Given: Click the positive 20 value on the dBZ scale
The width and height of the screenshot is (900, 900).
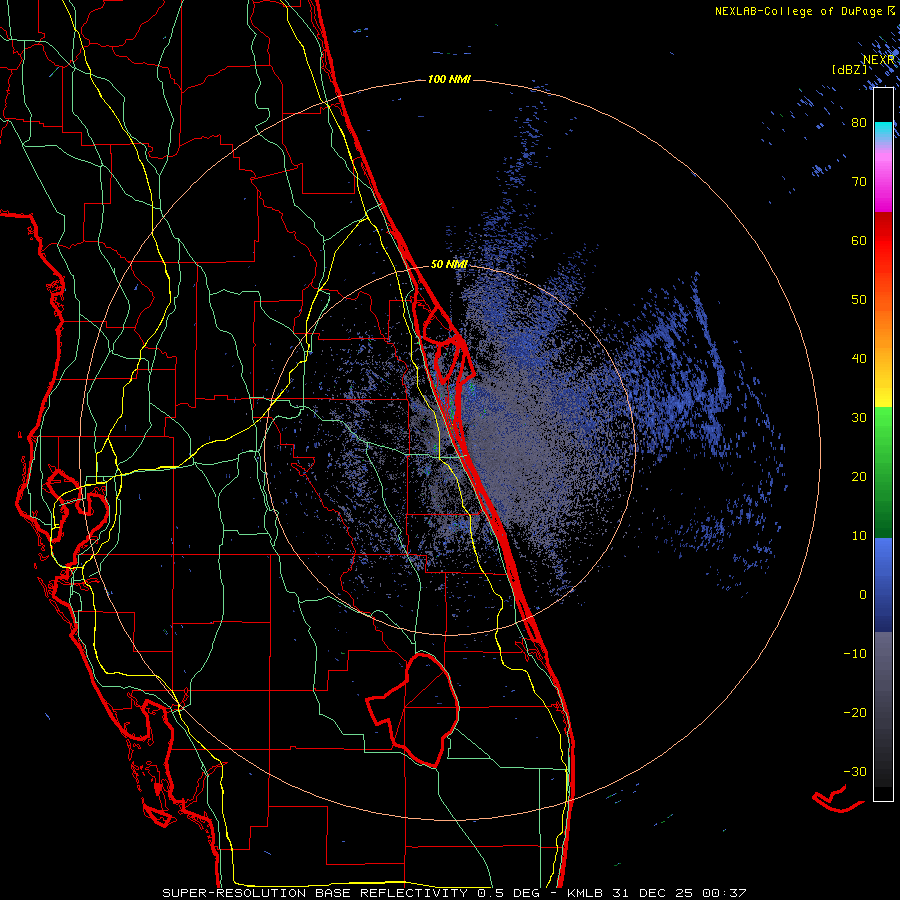Looking at the screenshot, I should [x=859, y=476].
